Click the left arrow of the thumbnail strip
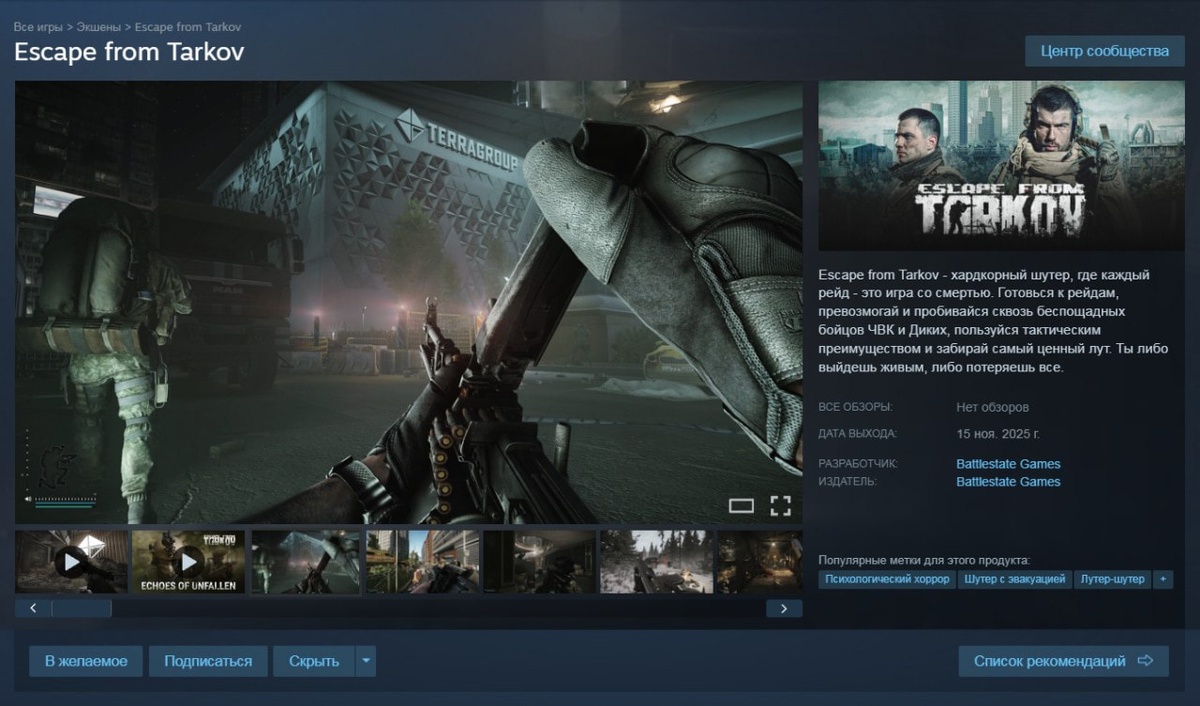The height and width of the screenshot is (706, 1200). click(x=33, y=608)
